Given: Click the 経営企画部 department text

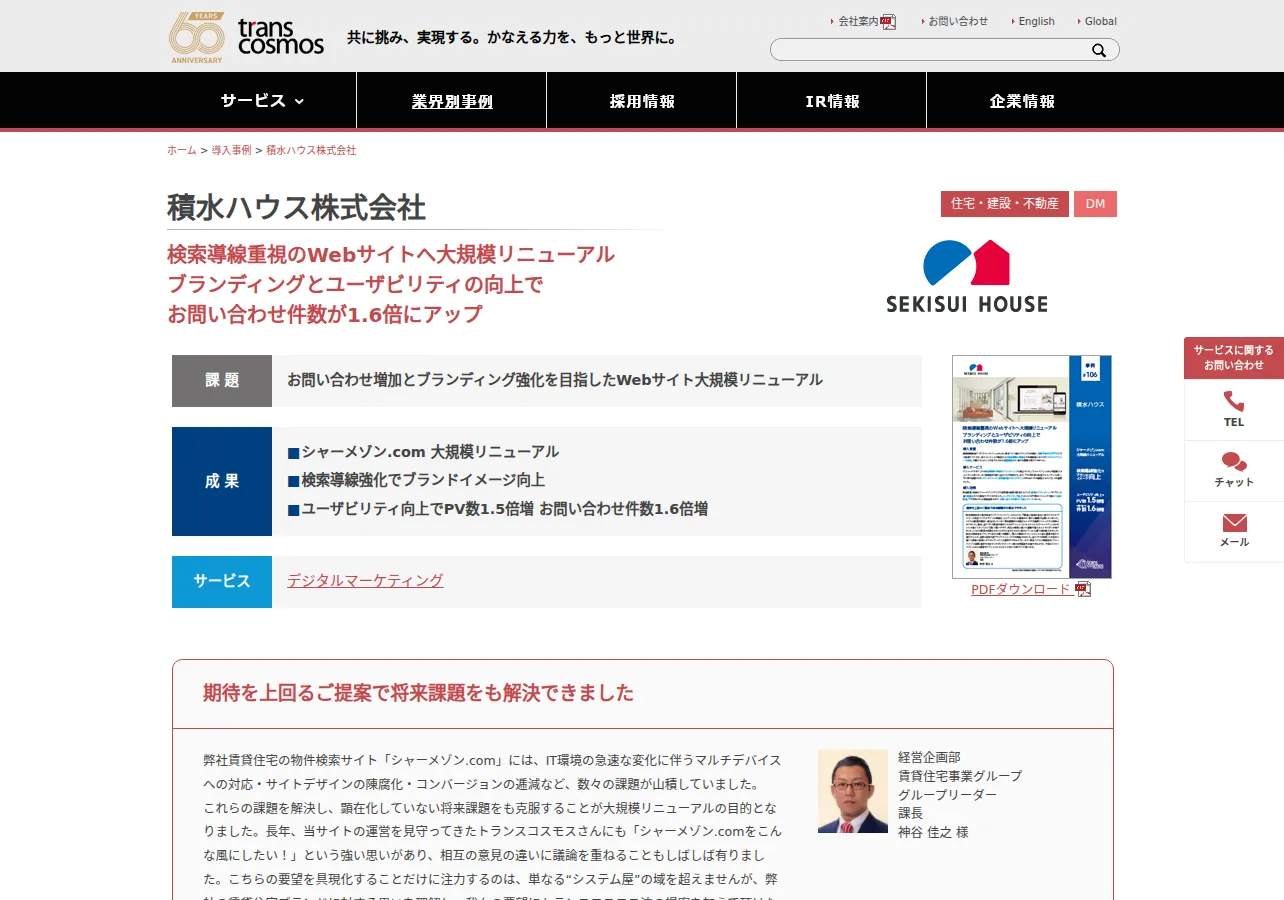Looking at the screenshot, I should point(929,757).
